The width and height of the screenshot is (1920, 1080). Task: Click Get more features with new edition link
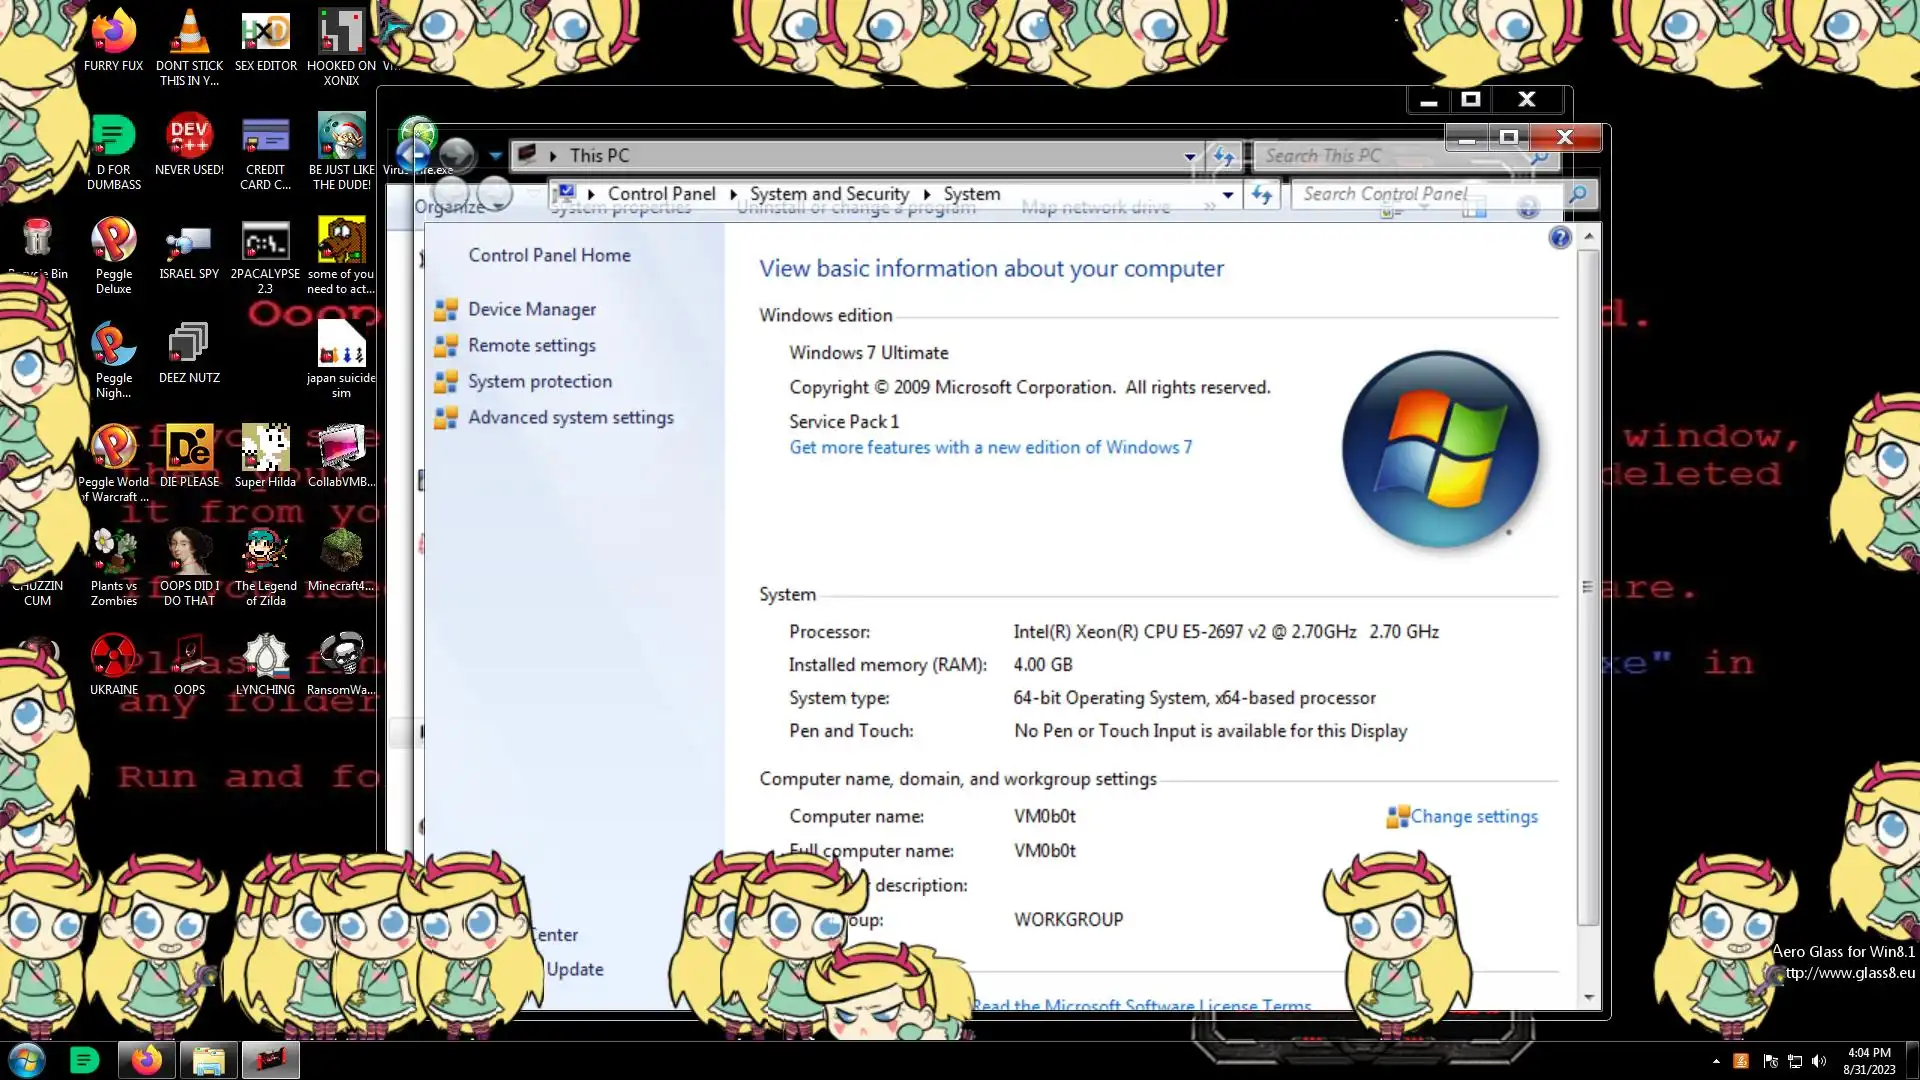pos(990,447)
